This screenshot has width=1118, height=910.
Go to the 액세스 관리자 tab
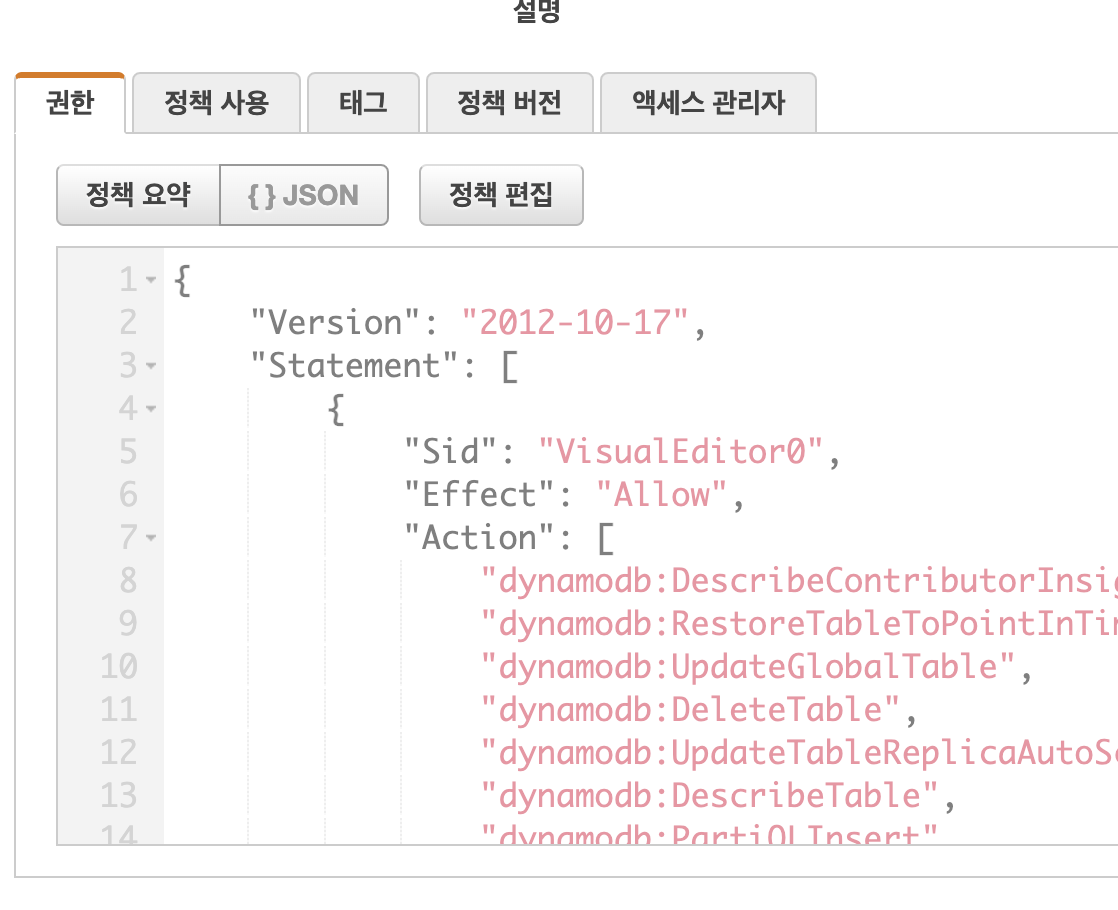(x=708, y=103)
